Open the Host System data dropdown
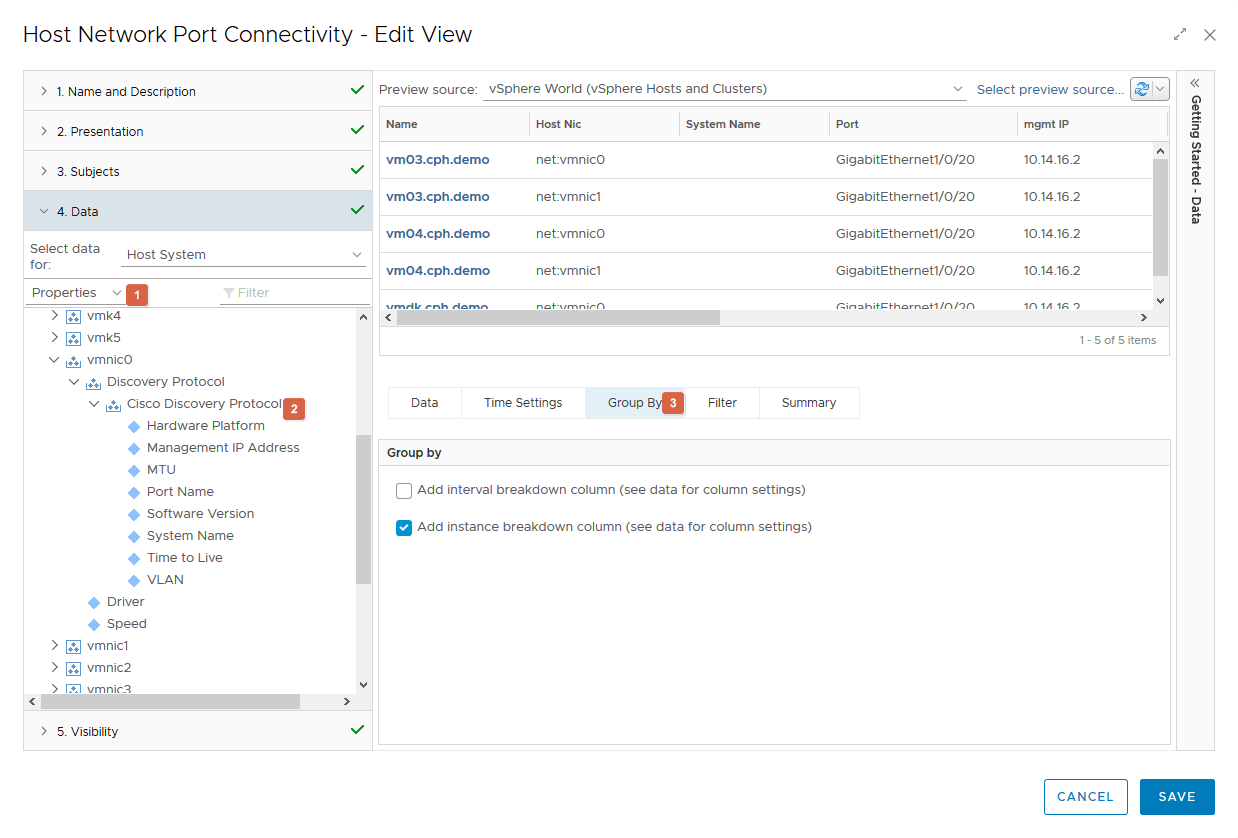1238x838 pixels. click(244, 255)
